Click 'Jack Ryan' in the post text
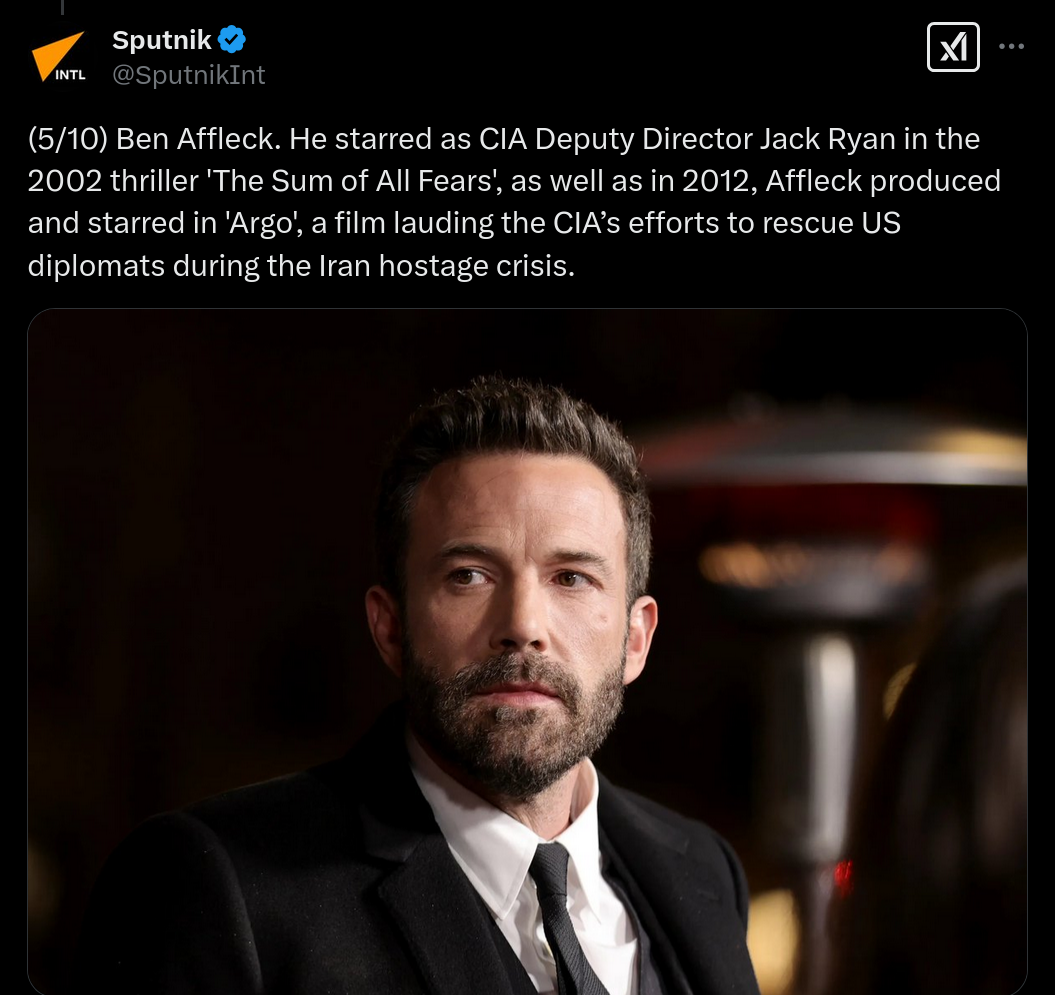This screenshot has height=995, width=1055. pos(827,139)
